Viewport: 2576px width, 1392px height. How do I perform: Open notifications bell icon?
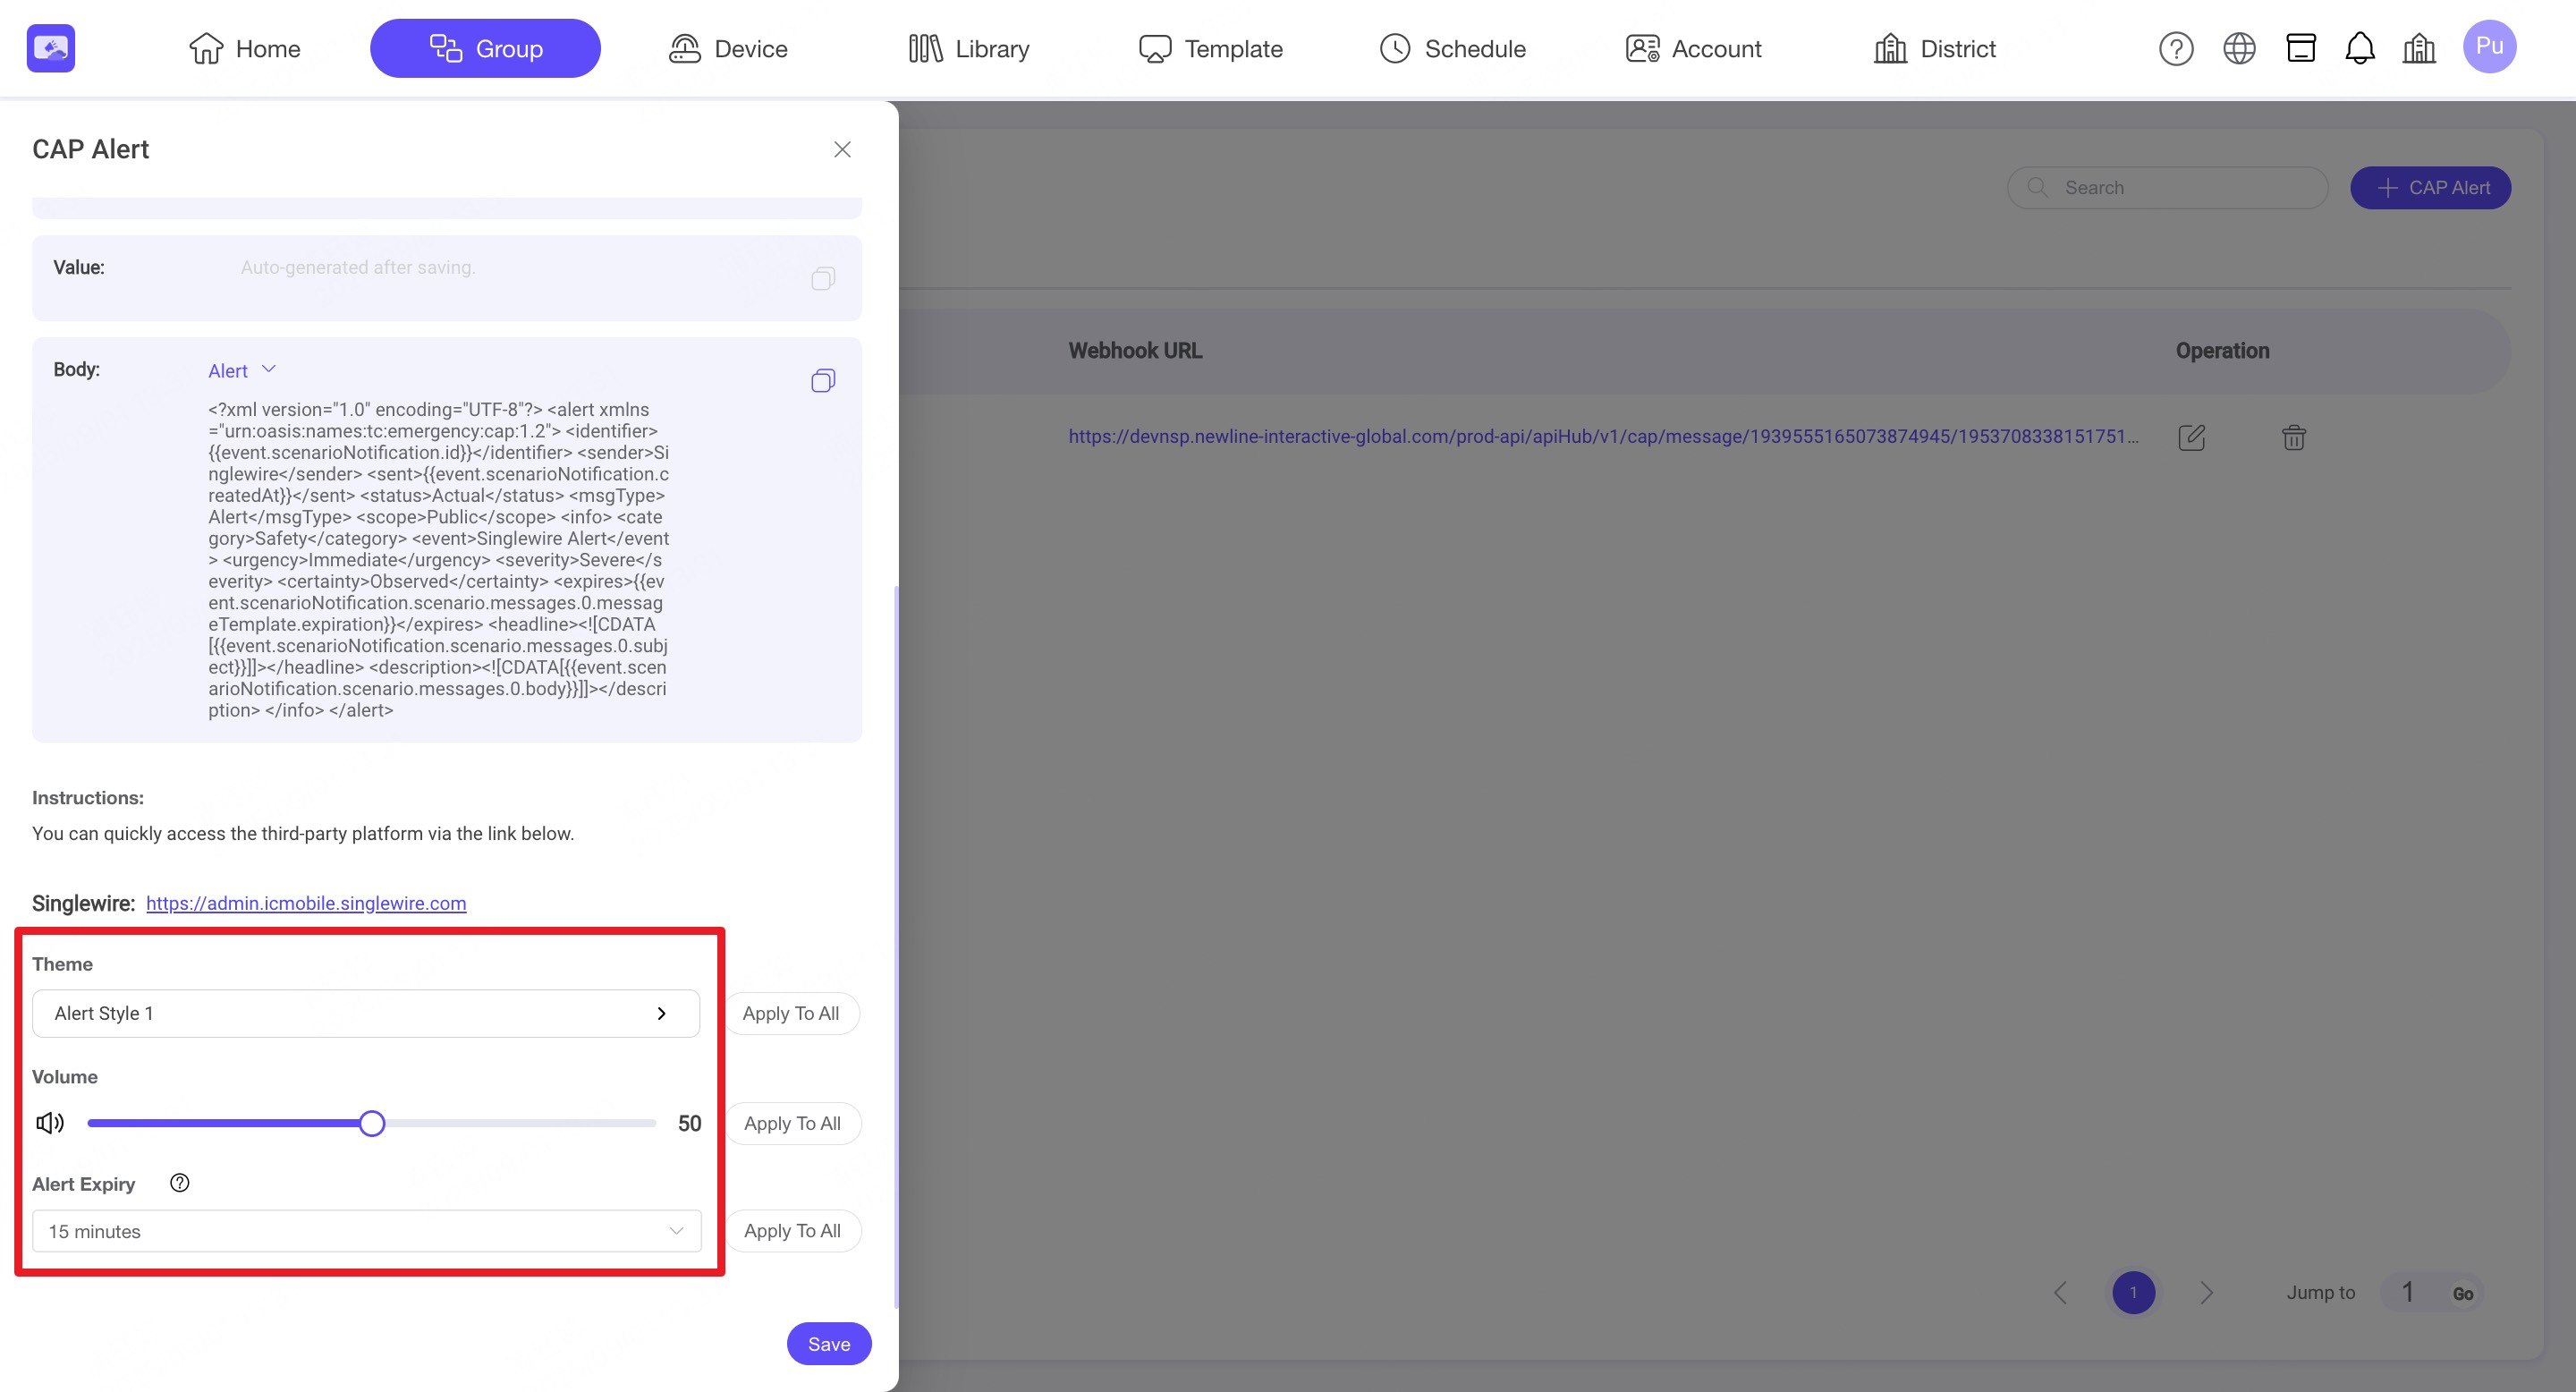[2359, 49]
